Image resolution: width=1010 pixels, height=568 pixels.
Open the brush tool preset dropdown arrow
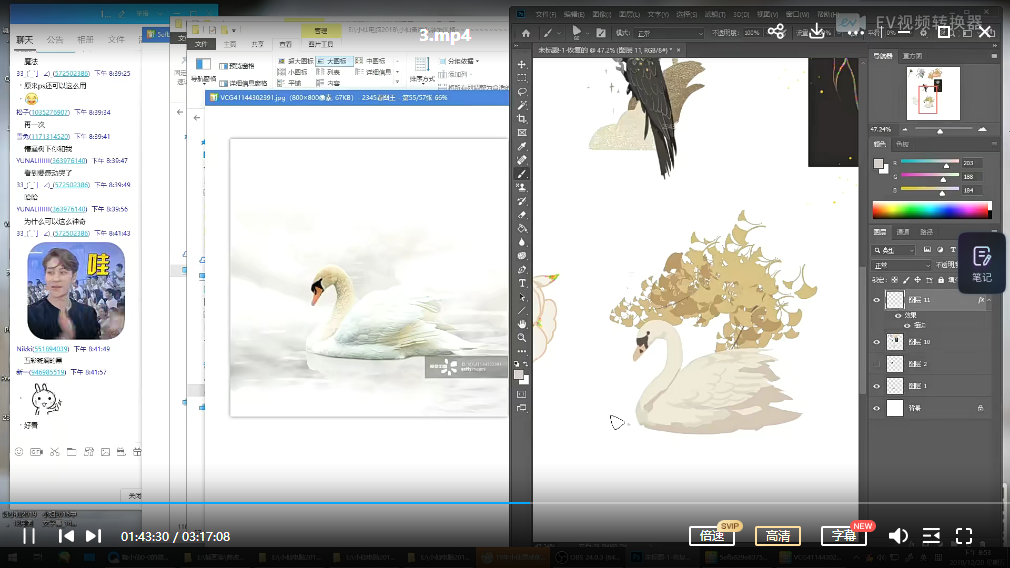point(559,33)
